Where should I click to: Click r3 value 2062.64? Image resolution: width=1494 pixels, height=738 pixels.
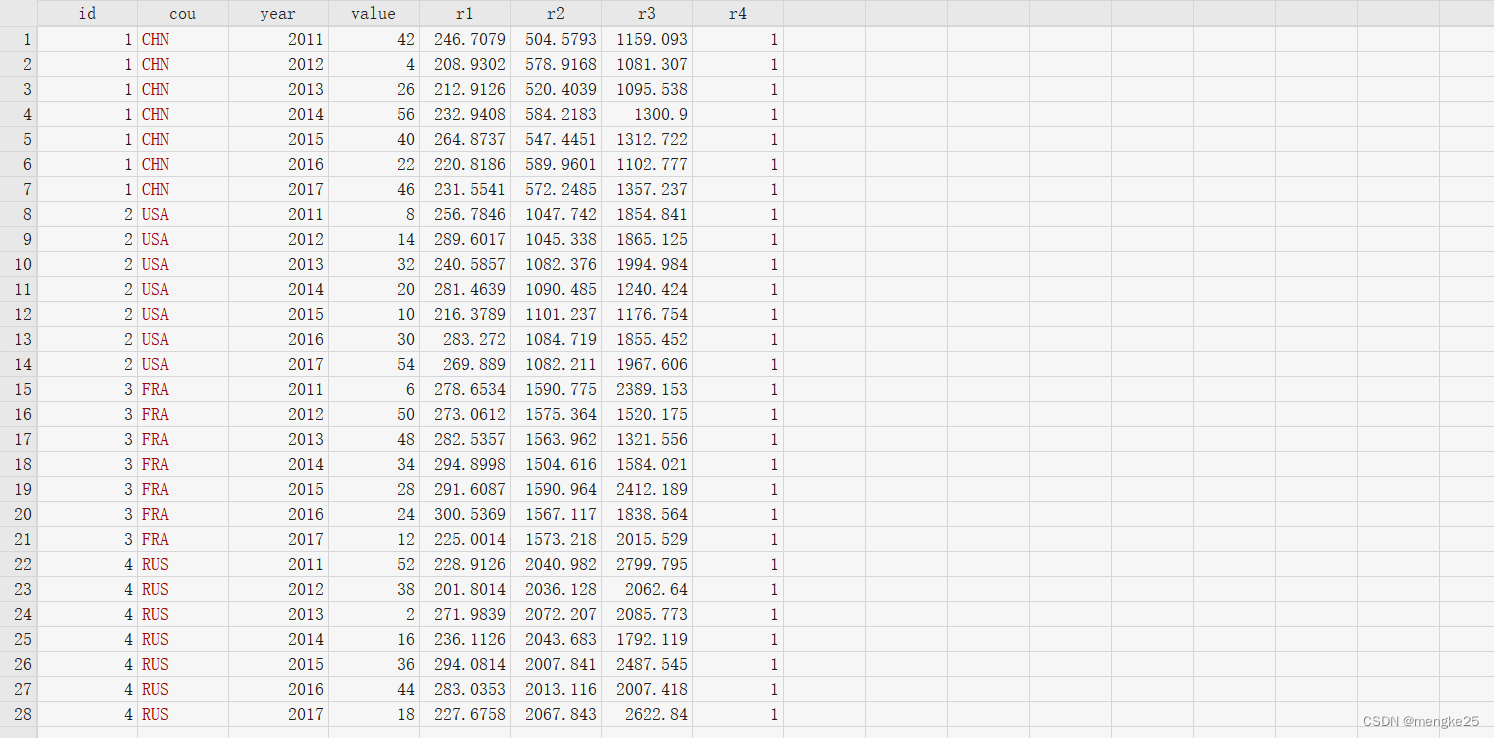point(647,589)
